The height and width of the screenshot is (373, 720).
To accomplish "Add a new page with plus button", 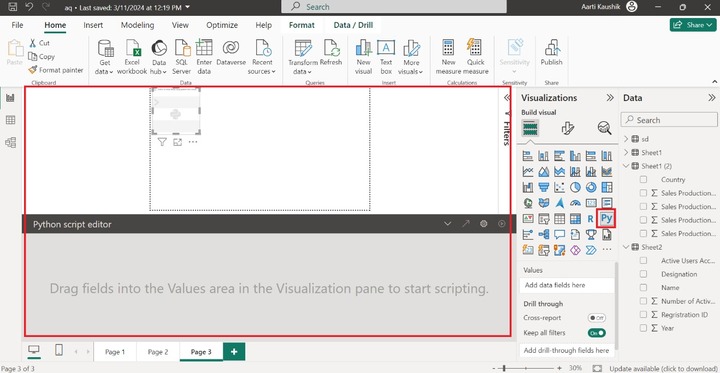I will click(234, 352).
